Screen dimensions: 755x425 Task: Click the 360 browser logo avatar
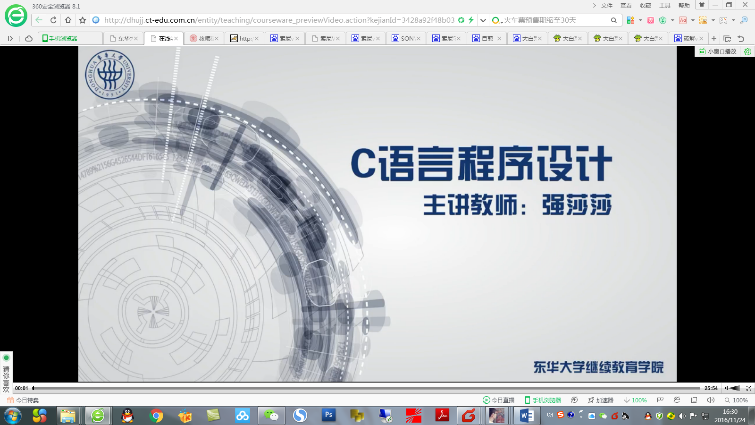tap(16, 15)
